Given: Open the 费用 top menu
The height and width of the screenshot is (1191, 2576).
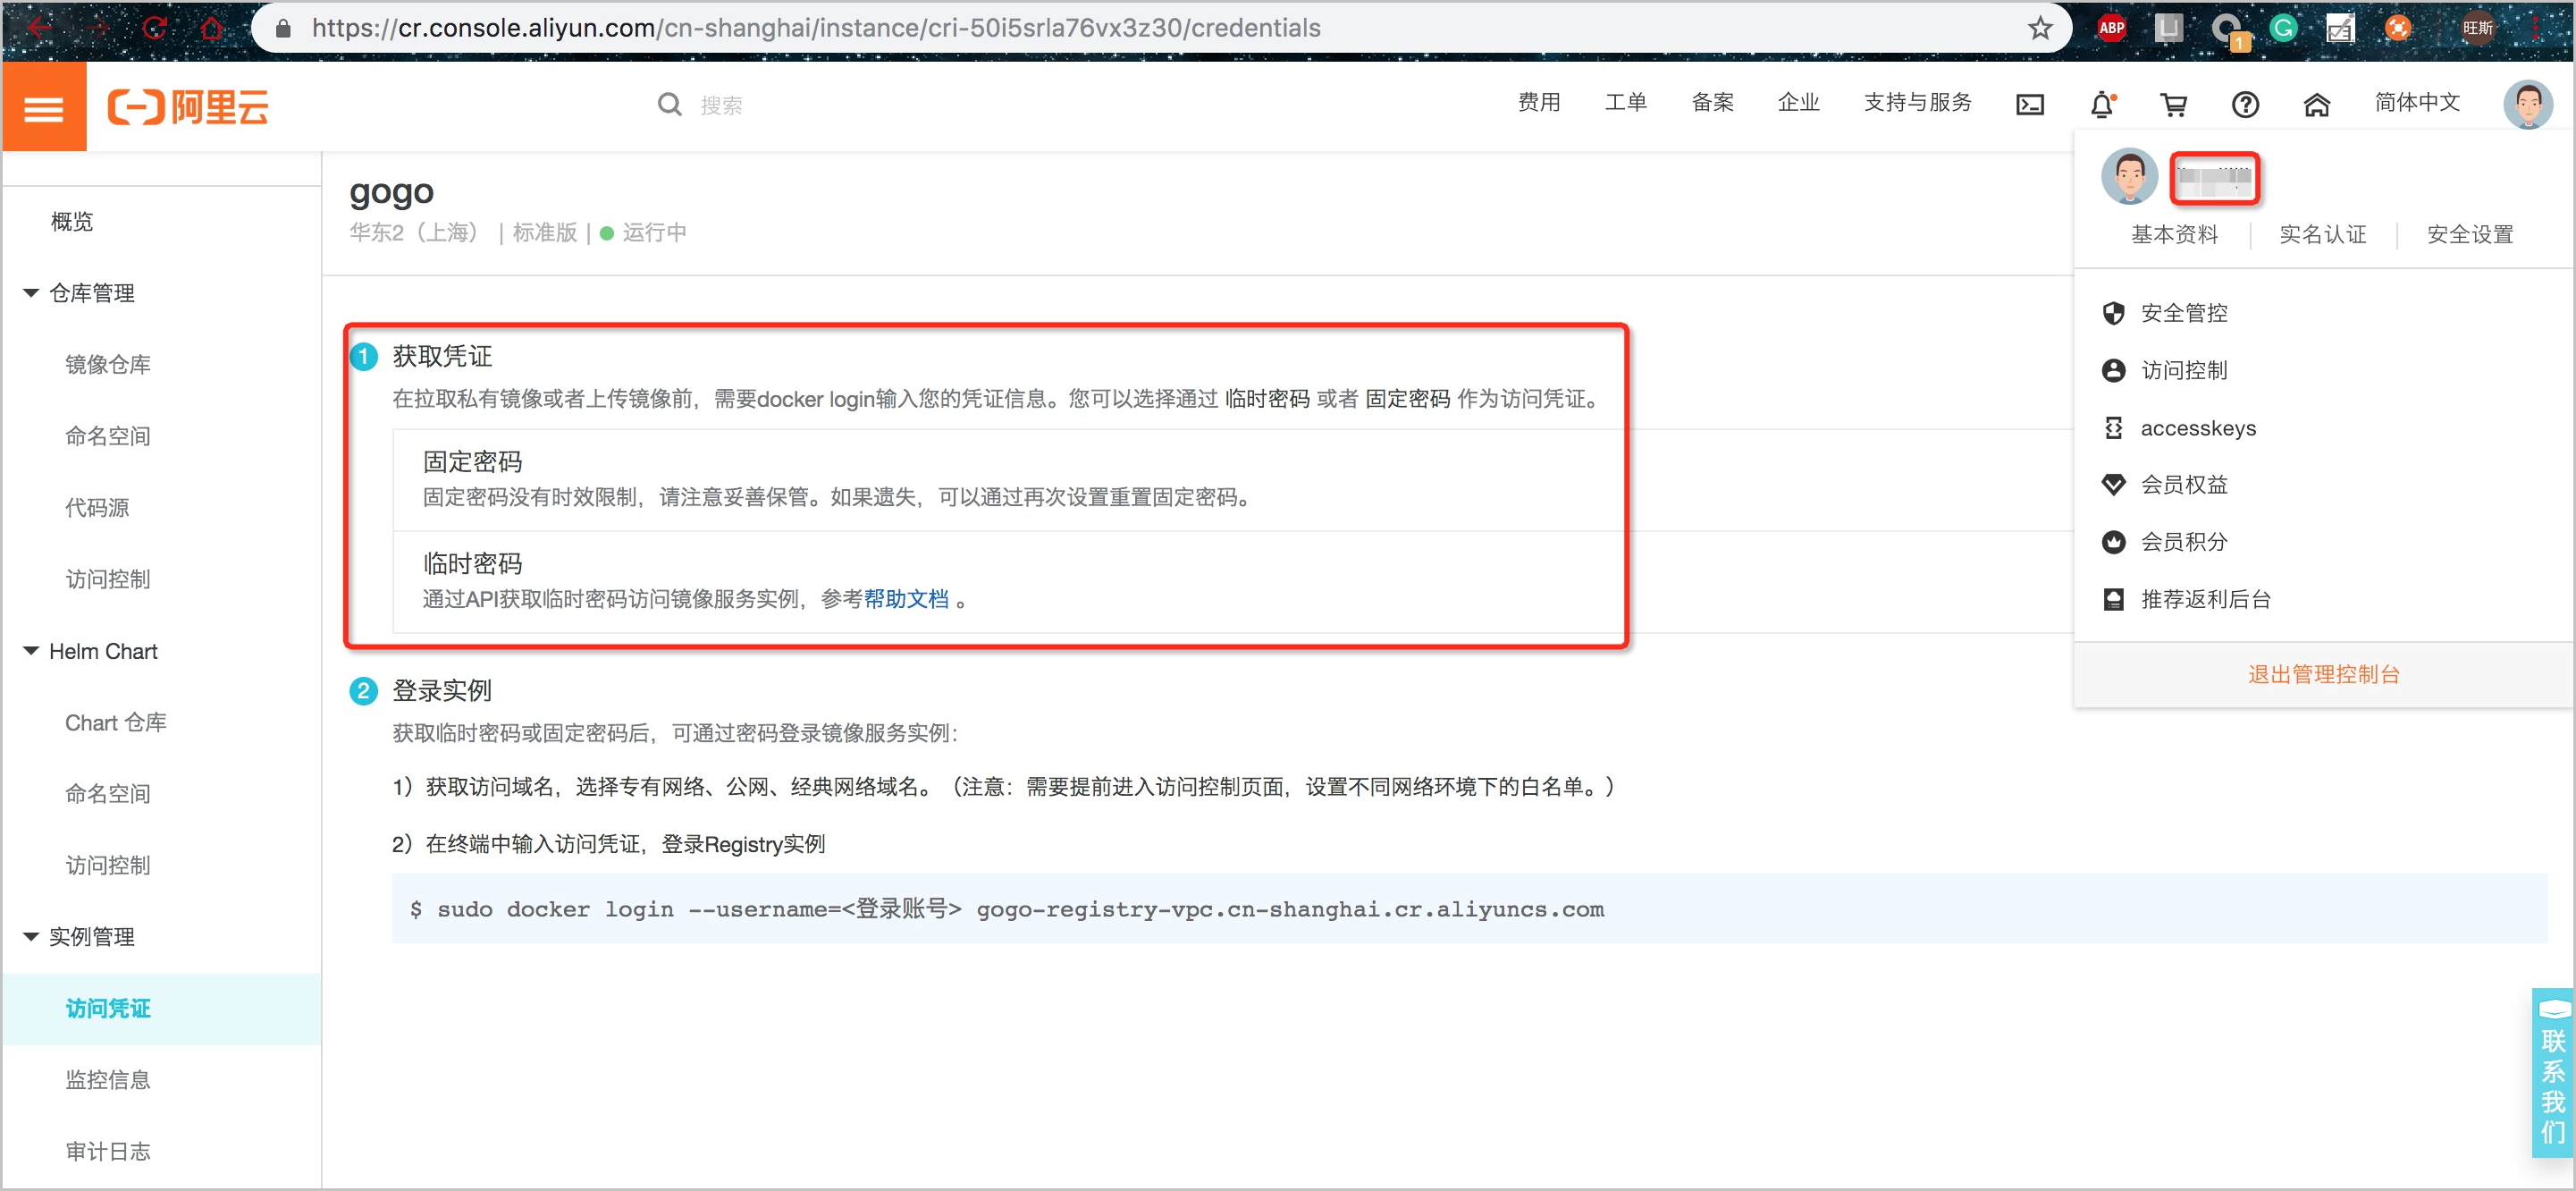Looking at the screenshot, I should [1538, 102].
